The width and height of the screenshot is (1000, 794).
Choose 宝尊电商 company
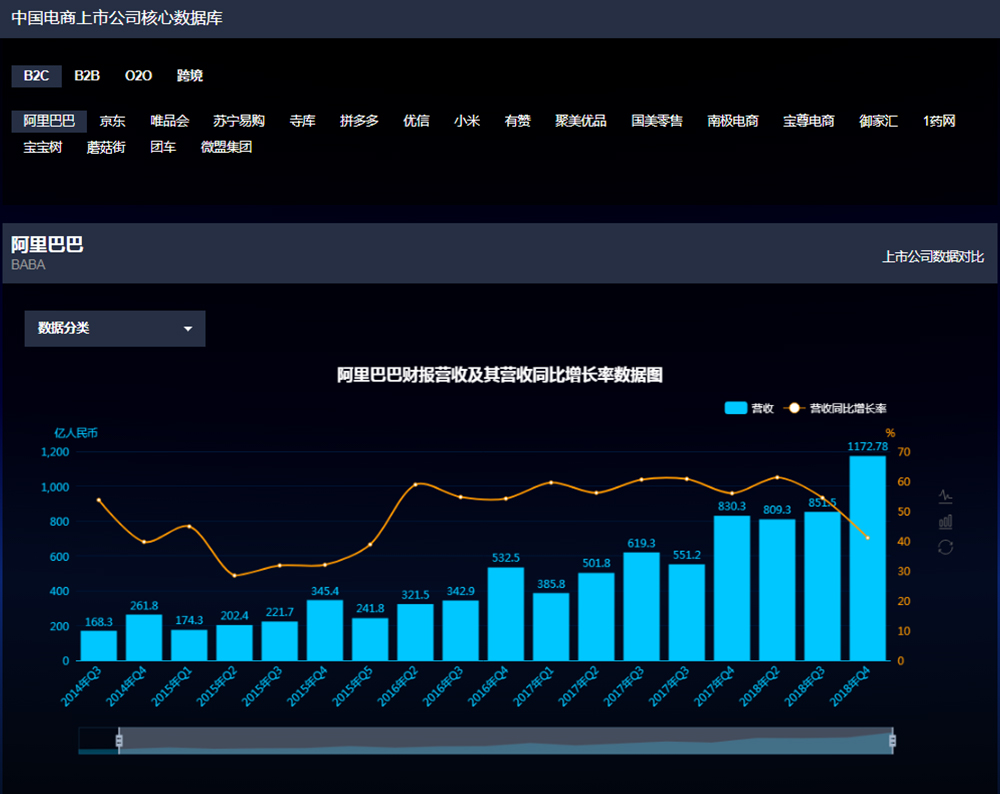click(809, 121)
